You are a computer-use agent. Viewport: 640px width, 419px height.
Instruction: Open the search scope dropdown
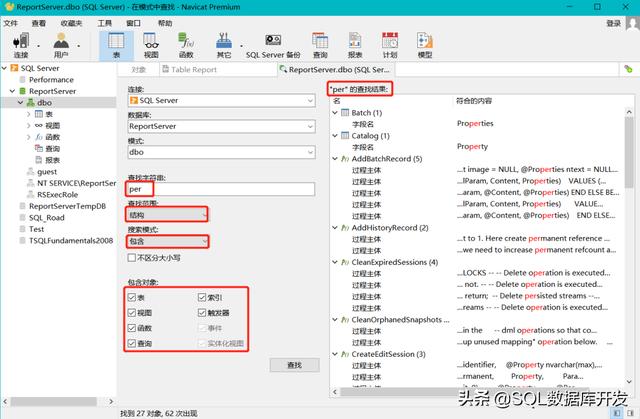click(x=167, y=215)
